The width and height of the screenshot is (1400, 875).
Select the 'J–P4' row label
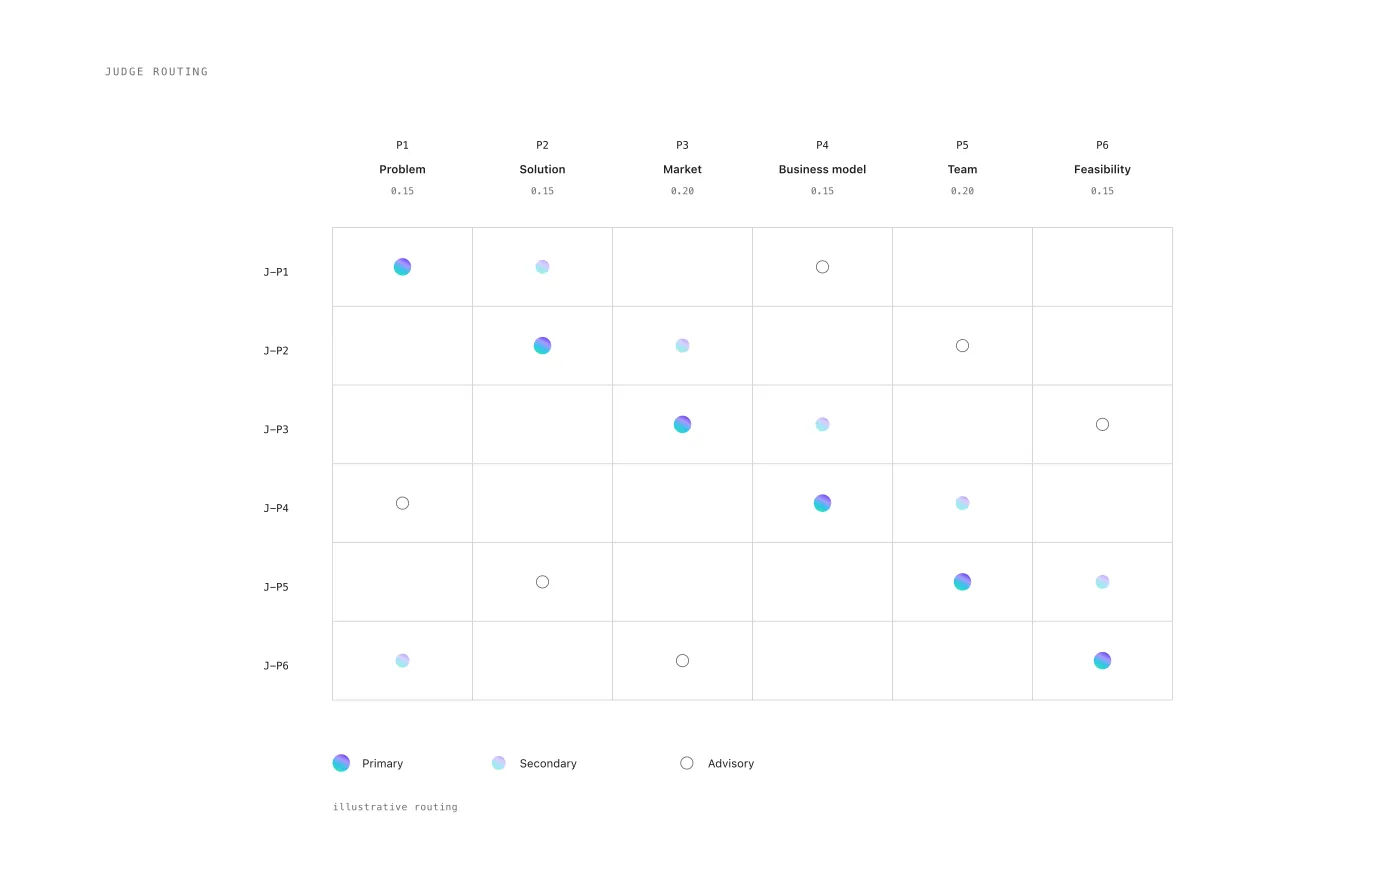tap(276, 508)
